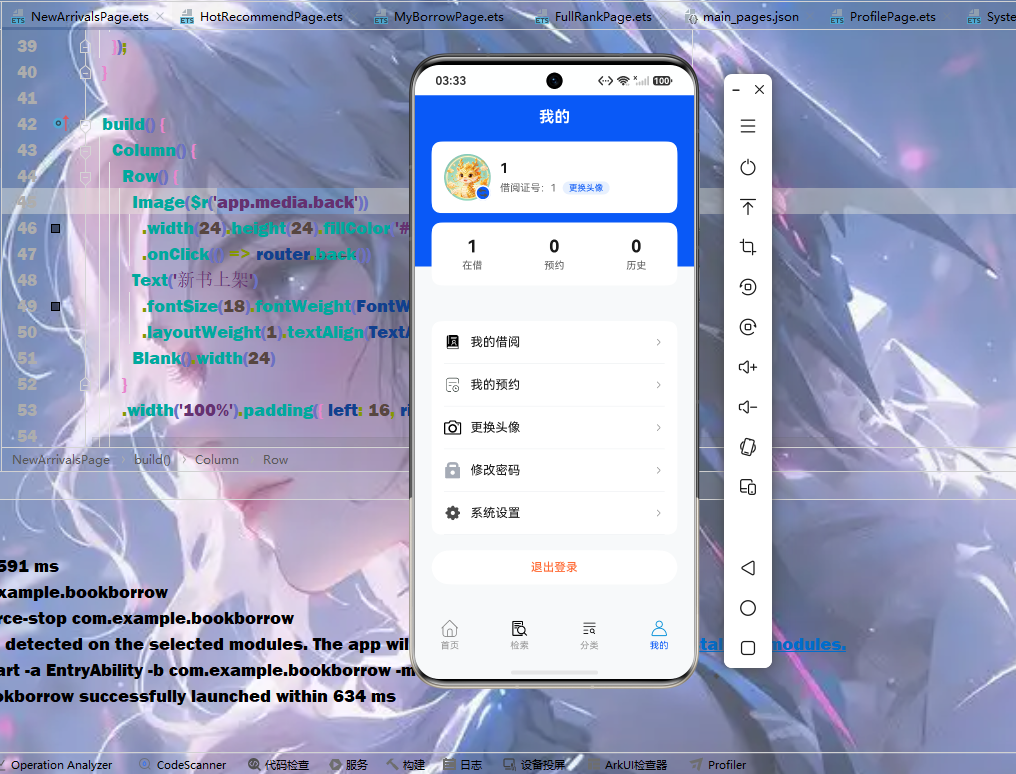Tap the 退出登录 logout button
The image size is (1016, 774).
554,567
